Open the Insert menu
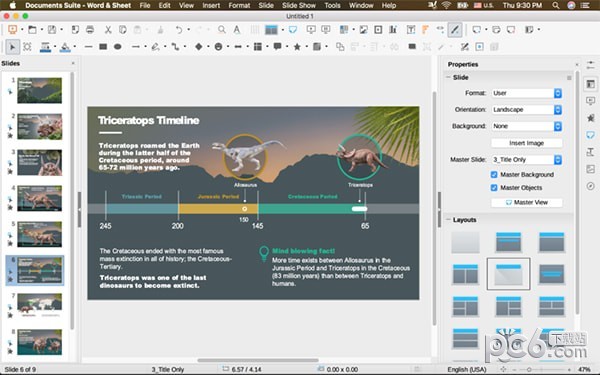Image resolution: width=600 pixels, height=375 pixels. point(211,5)
